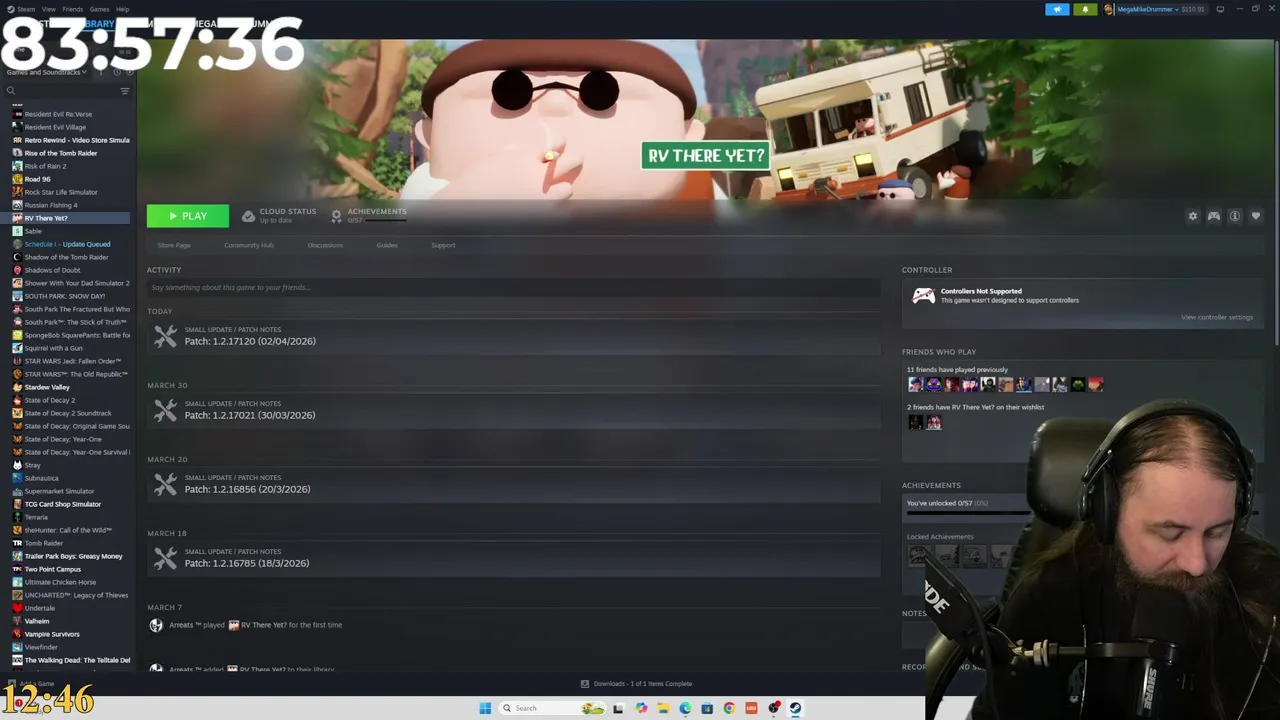Select Stardew Valley in library list
This screenshot has height=720, width=1280.
click(x=47, y=387)
